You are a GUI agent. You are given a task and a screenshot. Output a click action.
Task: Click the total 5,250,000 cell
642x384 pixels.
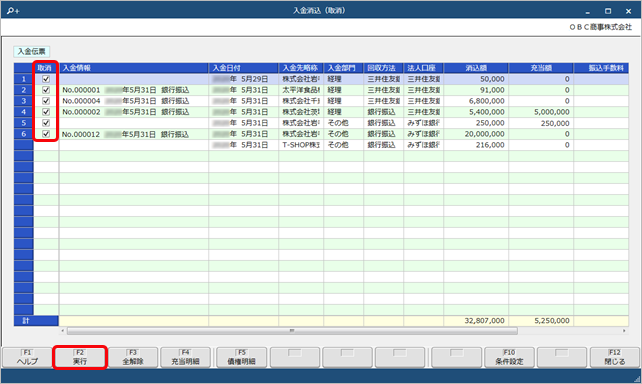(x=541, y=321)
